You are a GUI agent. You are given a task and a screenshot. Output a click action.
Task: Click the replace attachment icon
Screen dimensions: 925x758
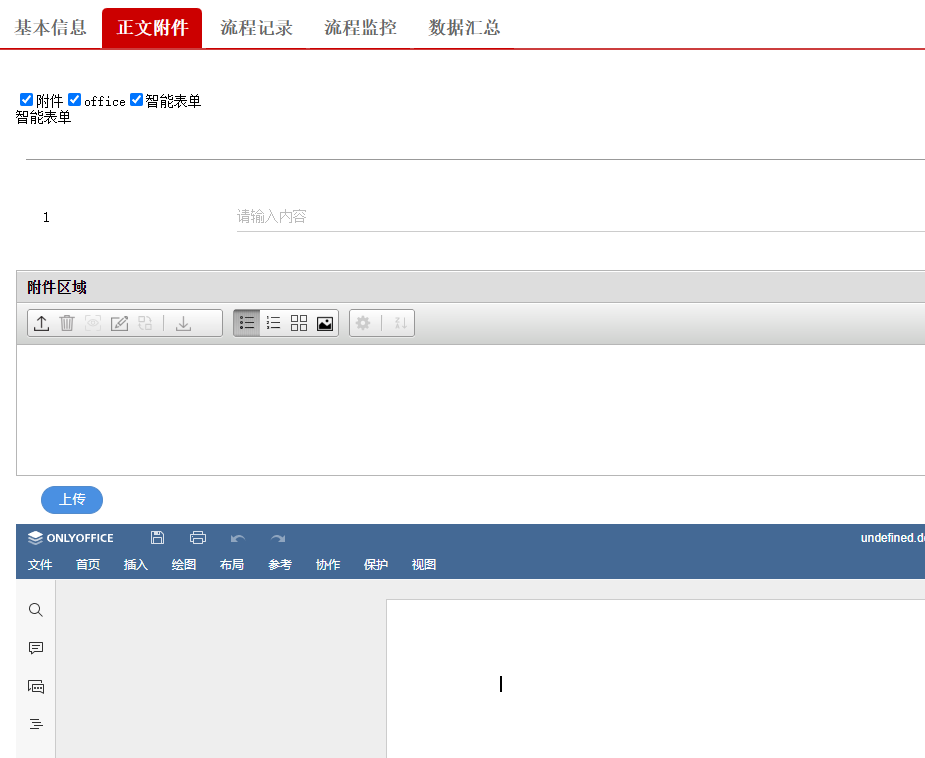pos(145,323)
